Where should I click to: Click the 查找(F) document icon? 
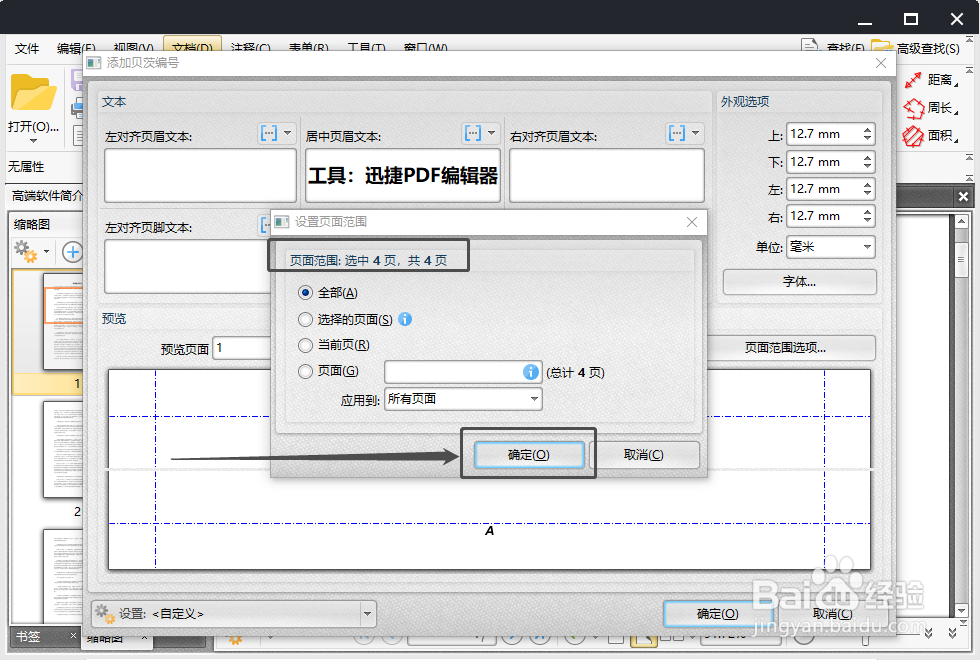click(x=809, y=46)
